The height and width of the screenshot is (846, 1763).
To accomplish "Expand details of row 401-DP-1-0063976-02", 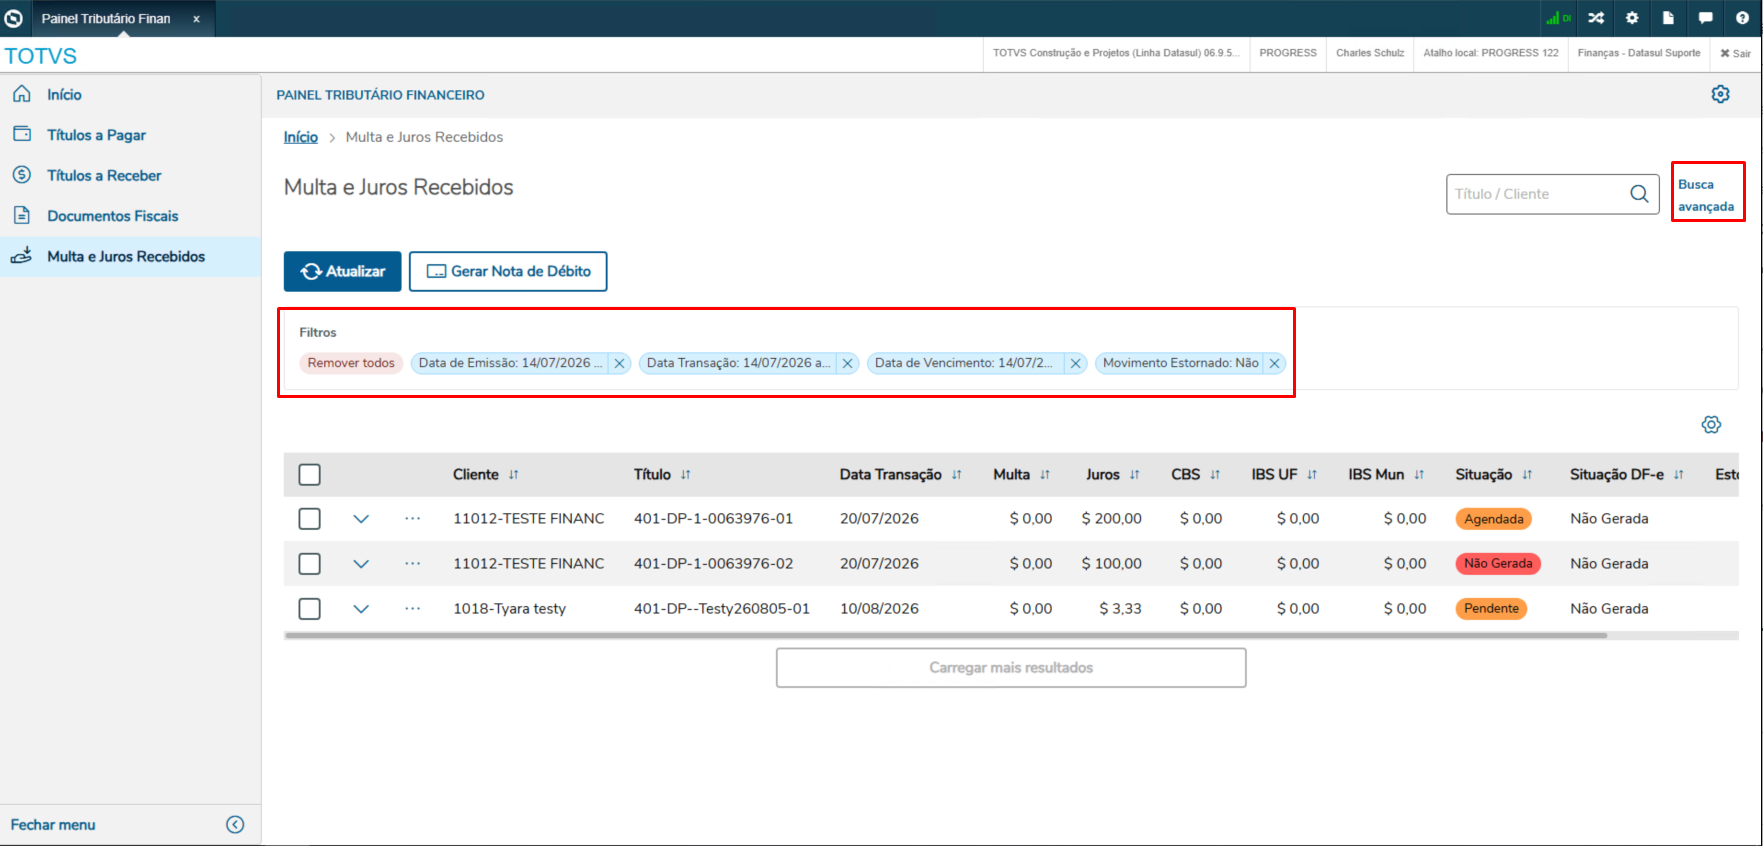I will (361, 564).
